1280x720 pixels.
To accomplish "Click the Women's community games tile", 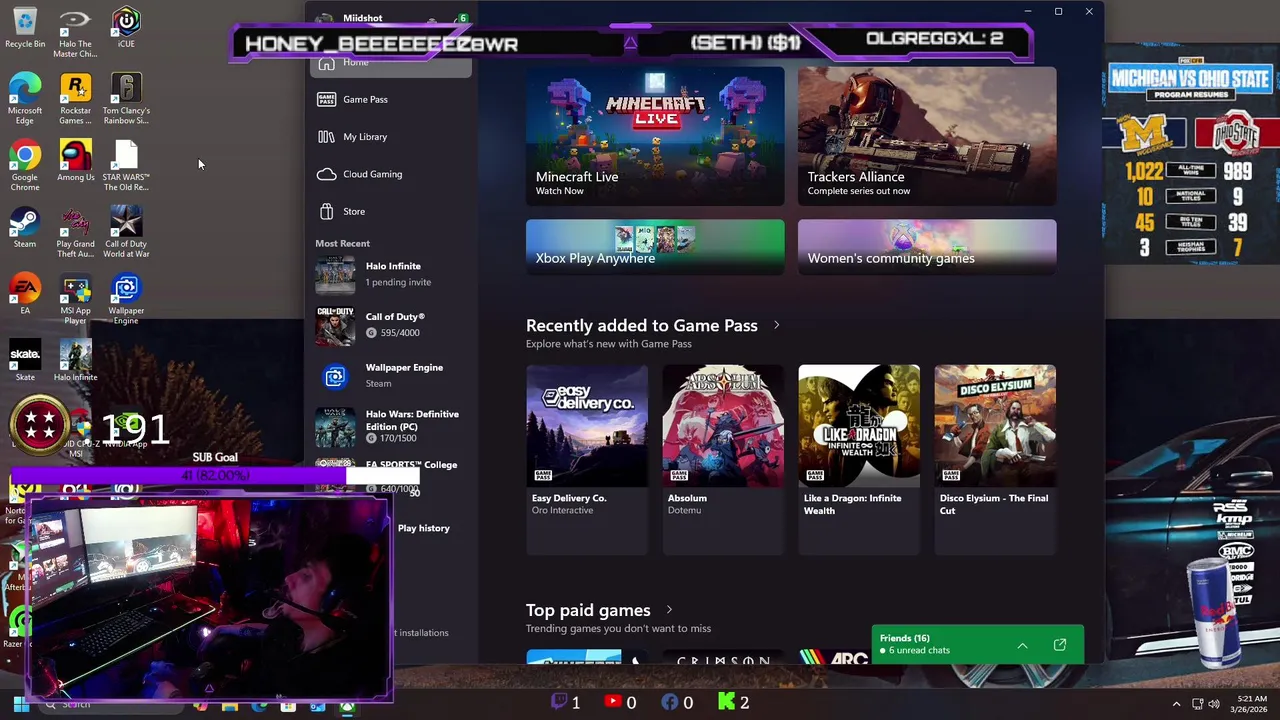I will point(927,246).
